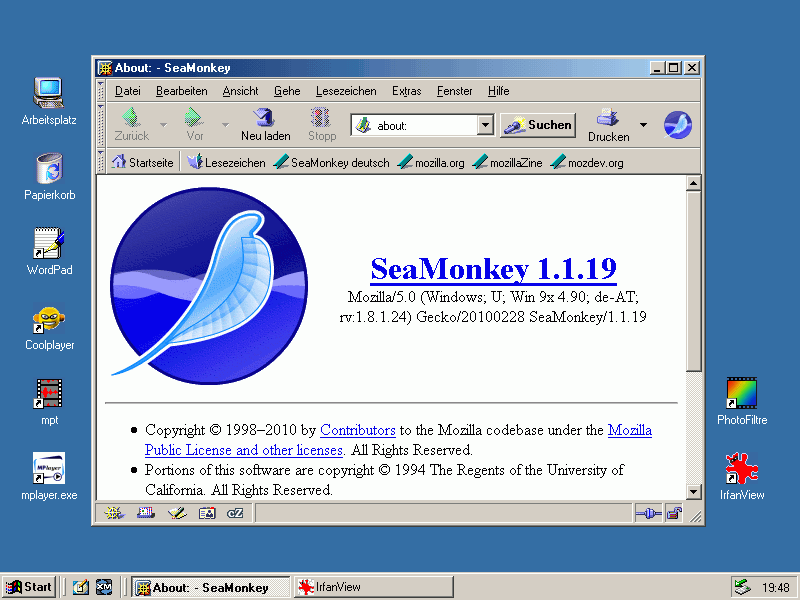800x600 pixels.
Task: Follow the SeaMonkey 1.1.19 heading link
Action: tap(493, 269)
